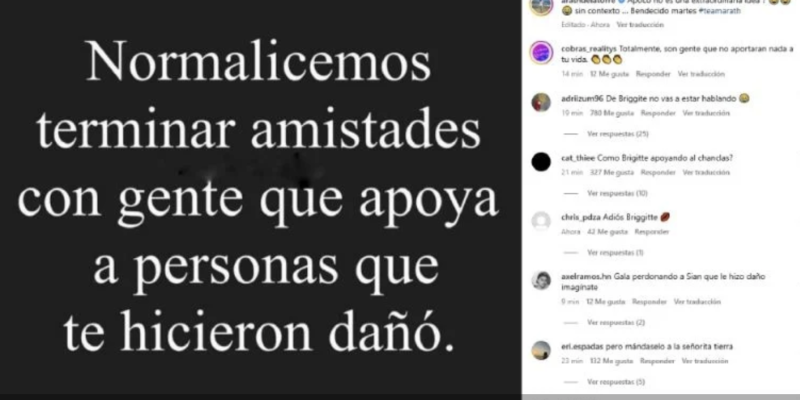Translate the post caption
The height and width of the screenshot is (400, 800).
coord(640,24)
